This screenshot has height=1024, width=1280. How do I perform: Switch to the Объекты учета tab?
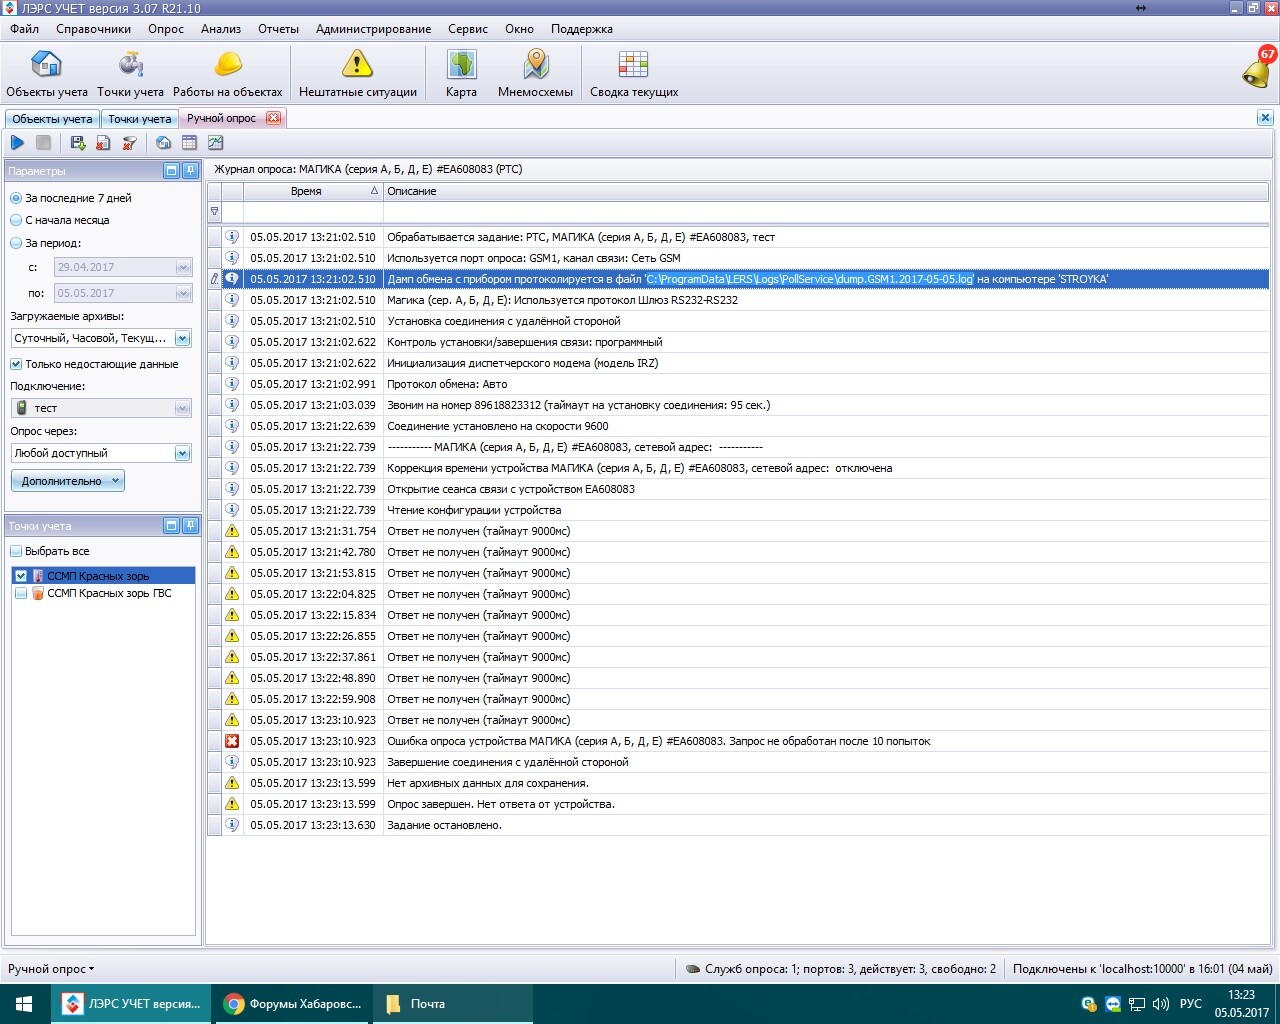pyautogui.click(x=52, y=119)
